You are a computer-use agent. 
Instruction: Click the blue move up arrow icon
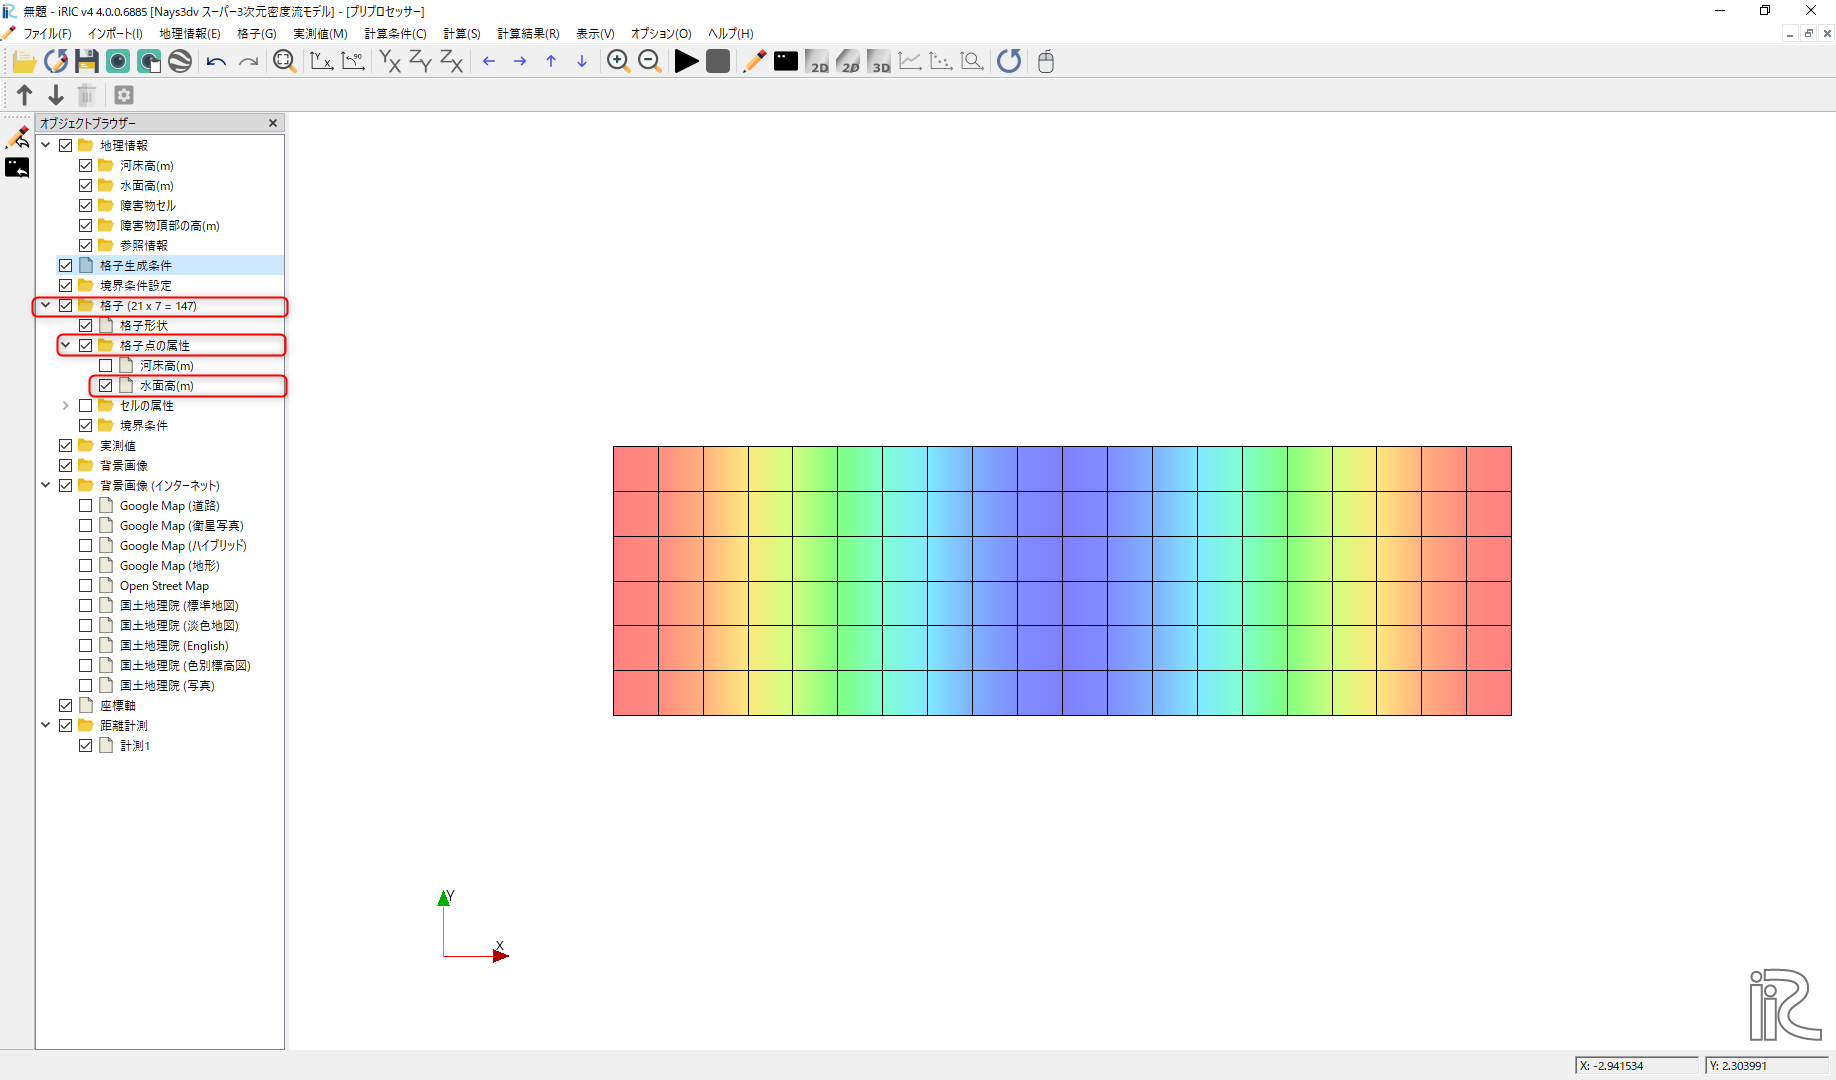551,62
